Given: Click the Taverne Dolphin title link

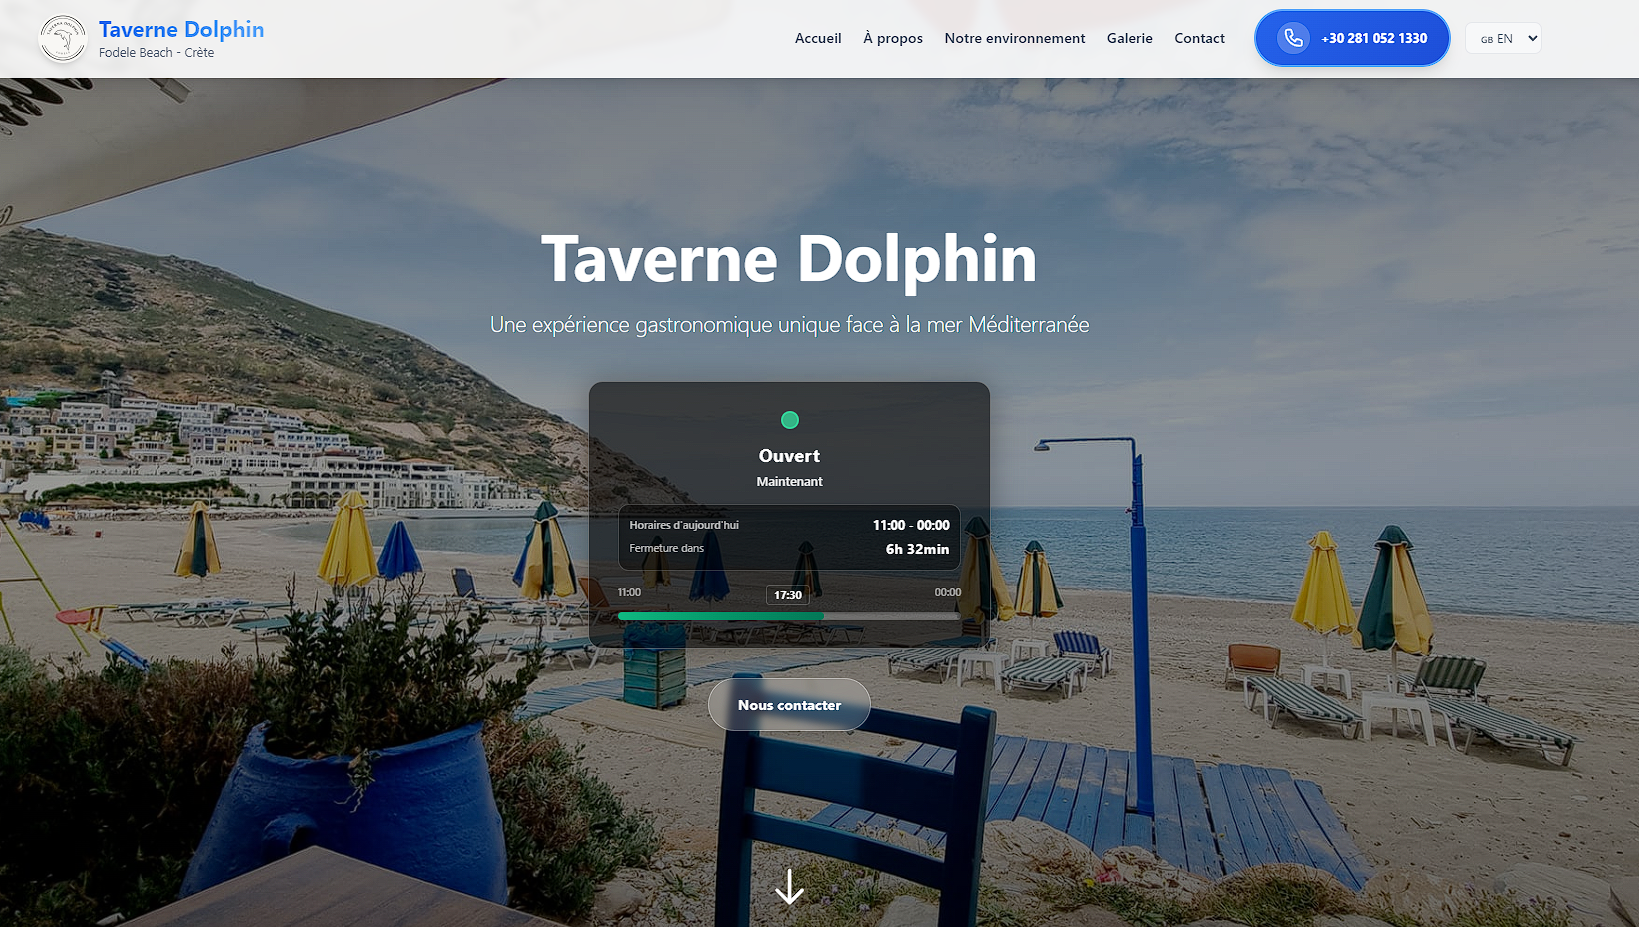Looking at the screenshot, I should tap(181, 29).
